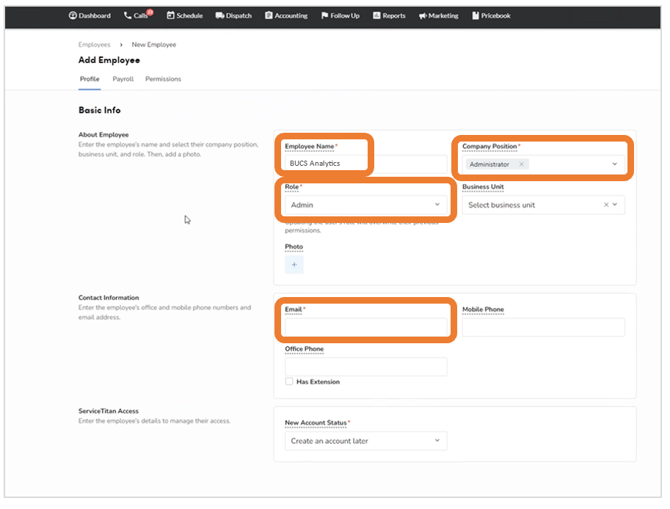Open the Calls section with notification badge
670x509 pixels.
pyautogui.click(x=138, y=16)
